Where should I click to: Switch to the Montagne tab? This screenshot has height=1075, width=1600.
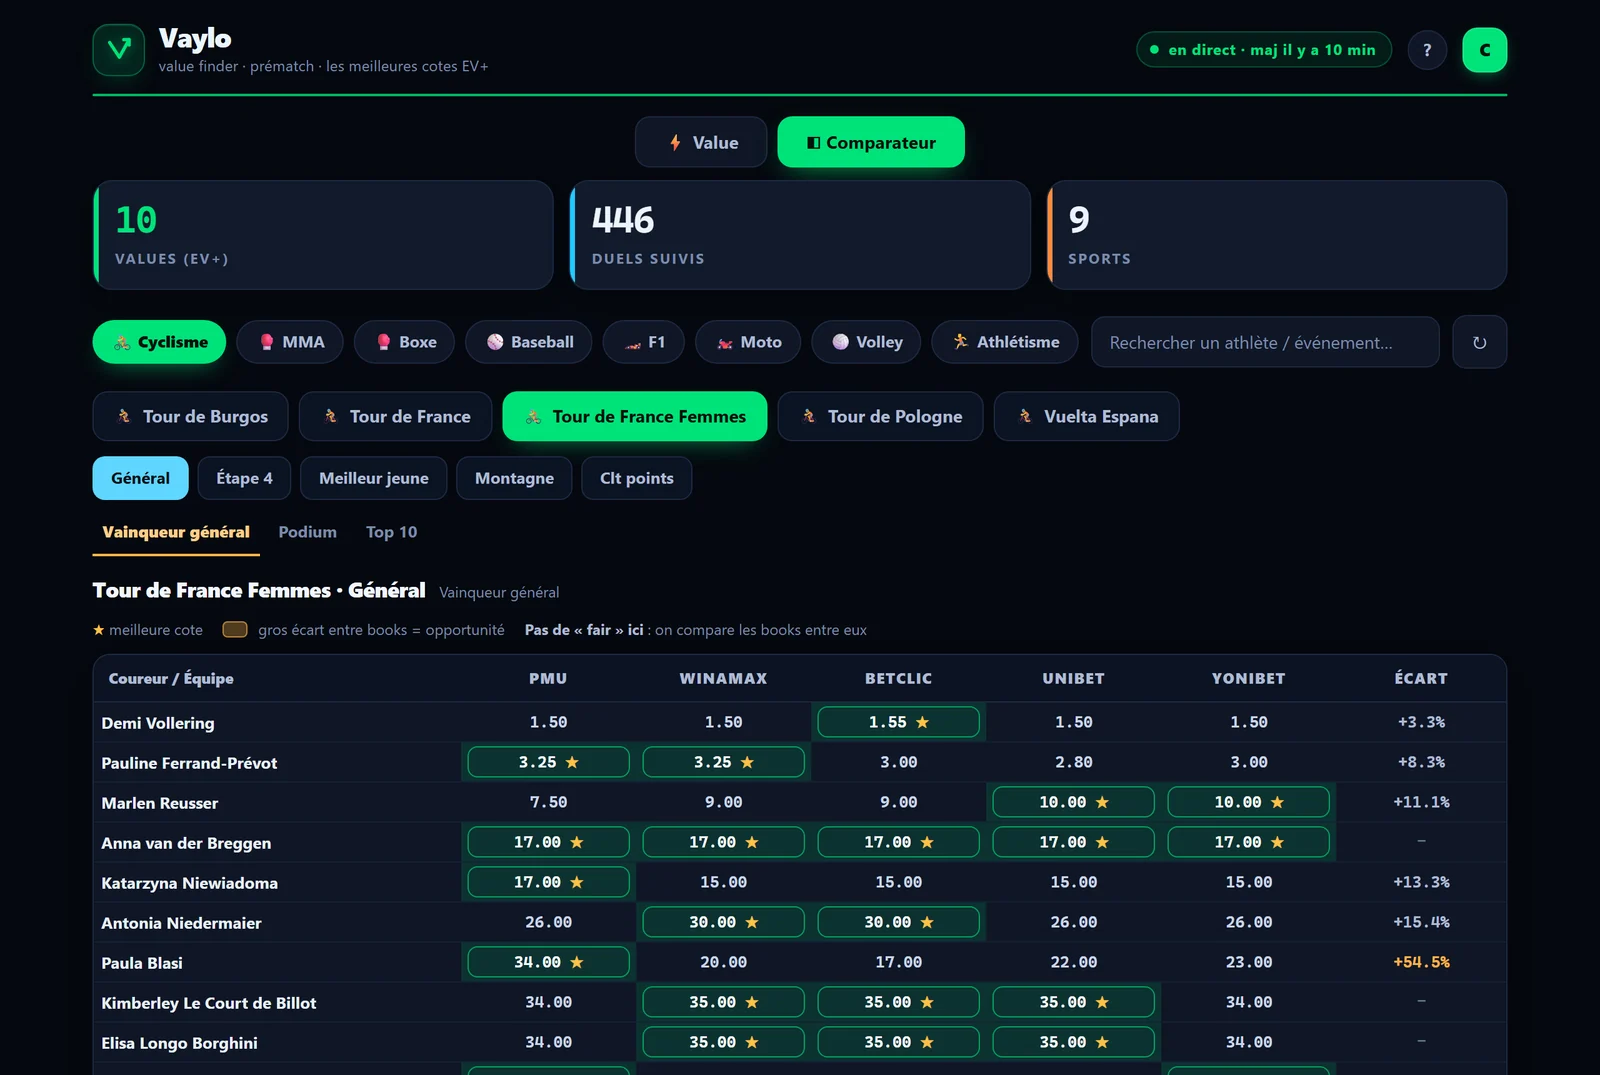point(514,478)
